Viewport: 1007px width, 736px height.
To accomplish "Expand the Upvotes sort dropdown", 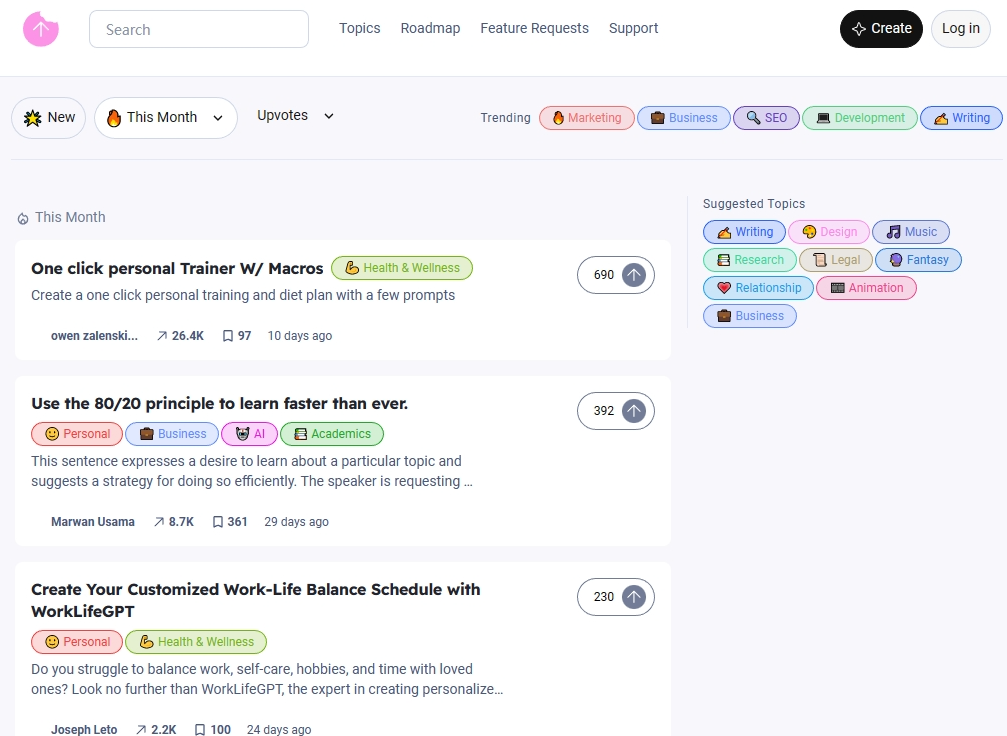I will click(x=295, y=116).
